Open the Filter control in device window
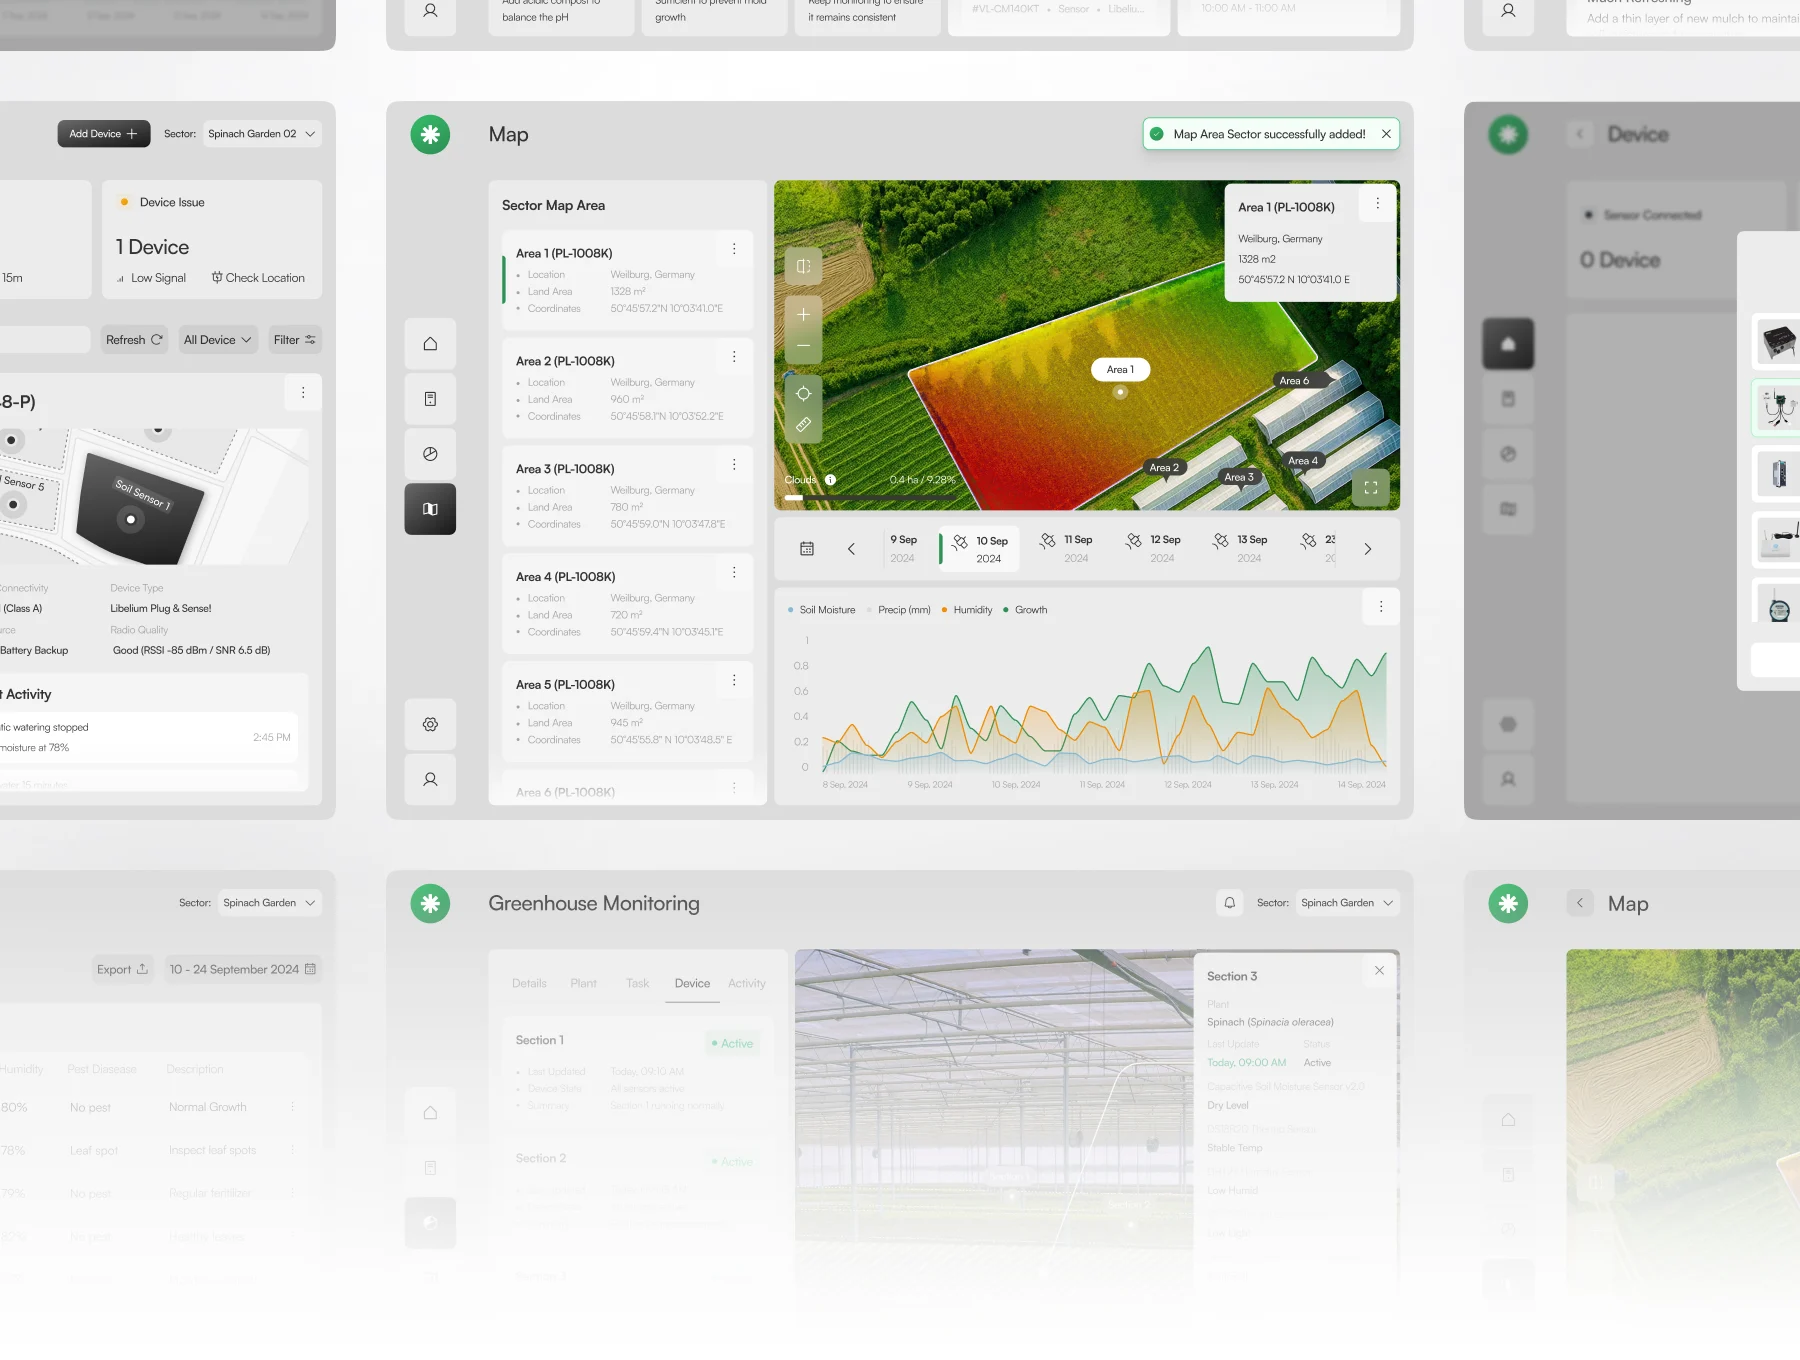 (295, 340)
